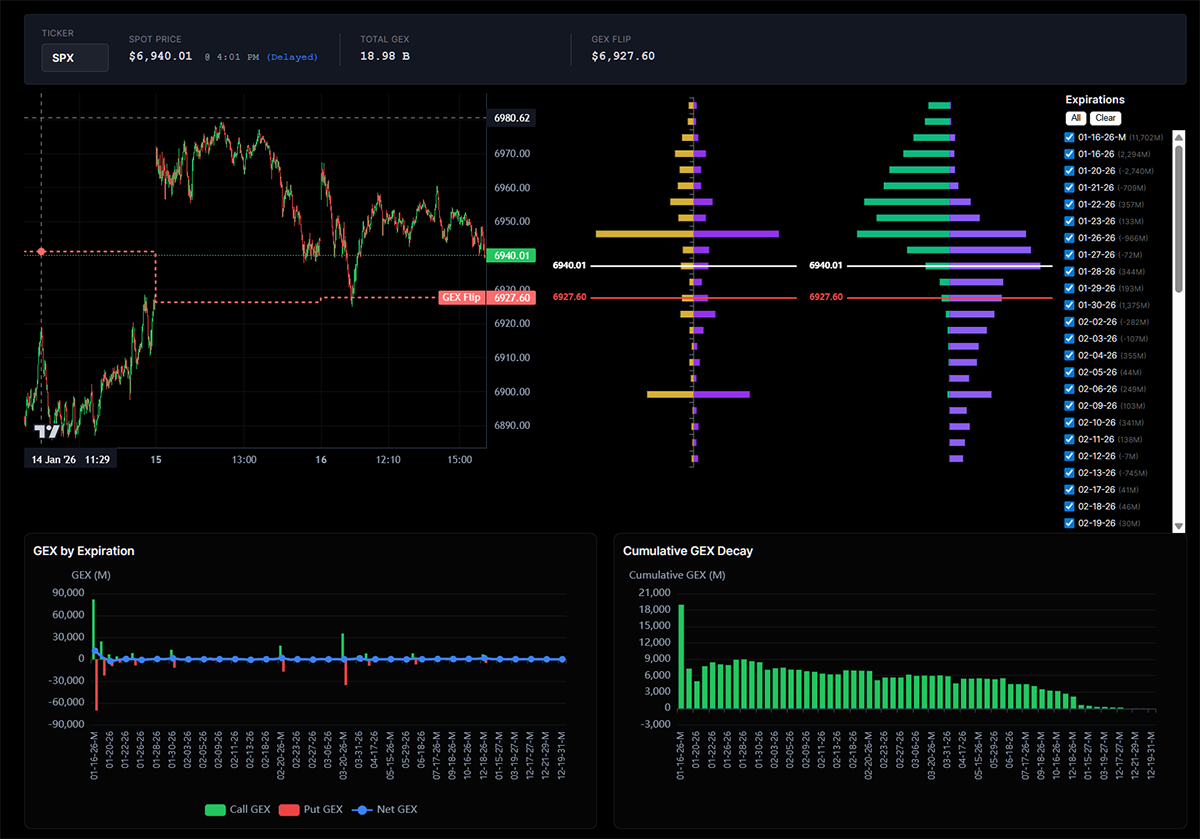This screenshot has width=1200, height=839.
Task: Toggle the 01-28-26 expiration checkbox
Action: pyautogui.click(x=1069, y=271)
